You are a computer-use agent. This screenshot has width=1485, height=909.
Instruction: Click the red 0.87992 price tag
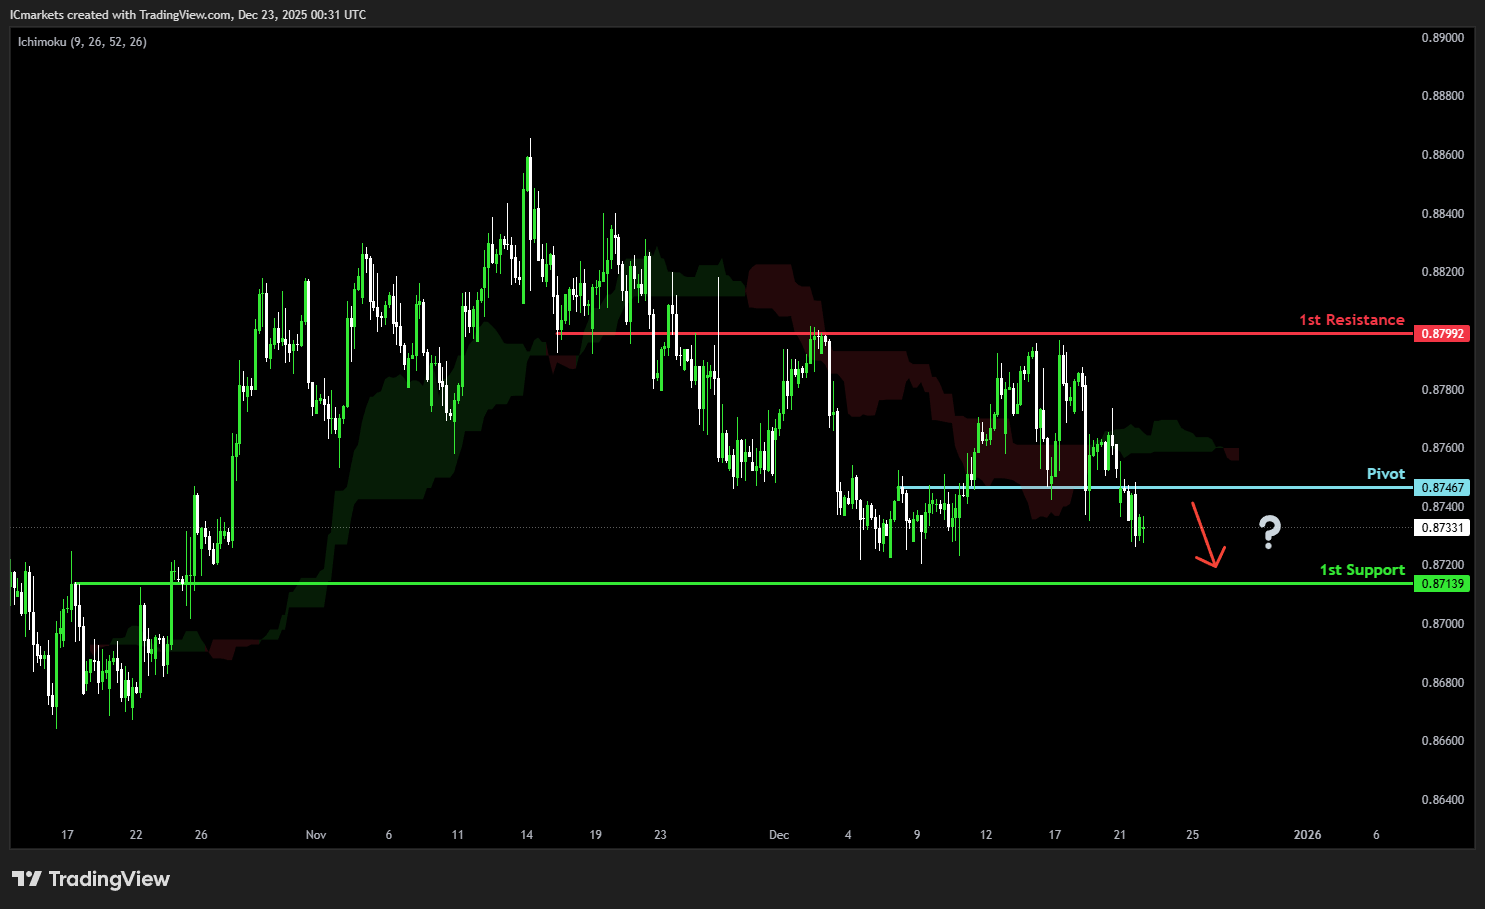coord(1441,334)
